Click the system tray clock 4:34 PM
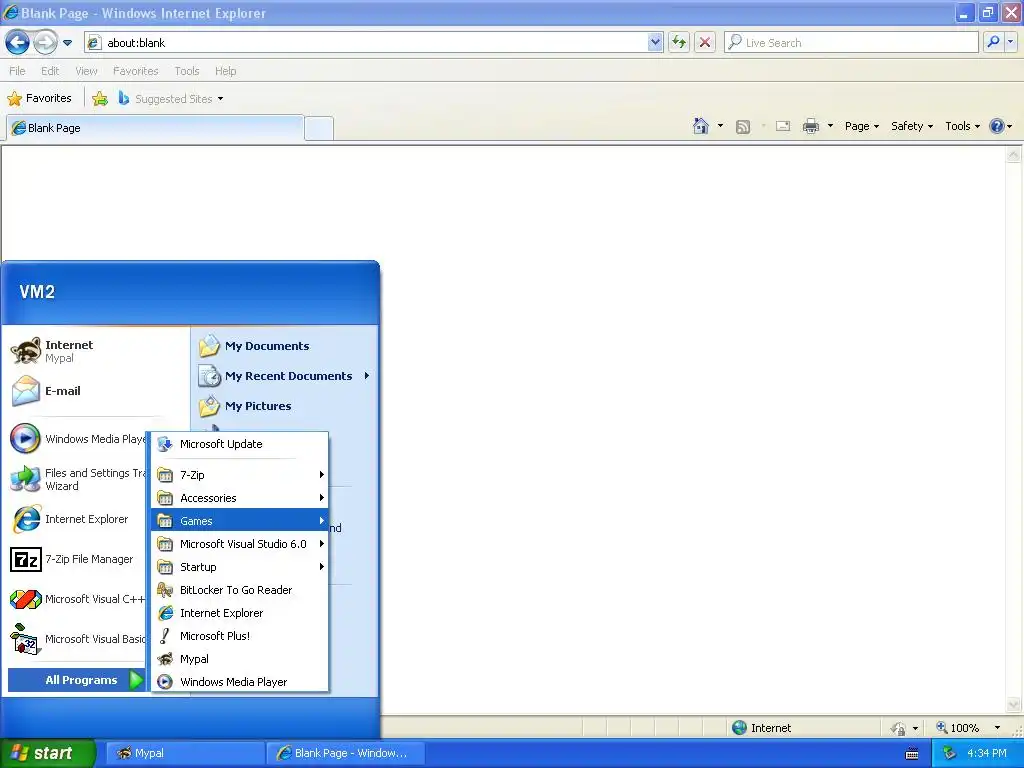The width and height of the screenshot is (1024, 768). point(986,753)
